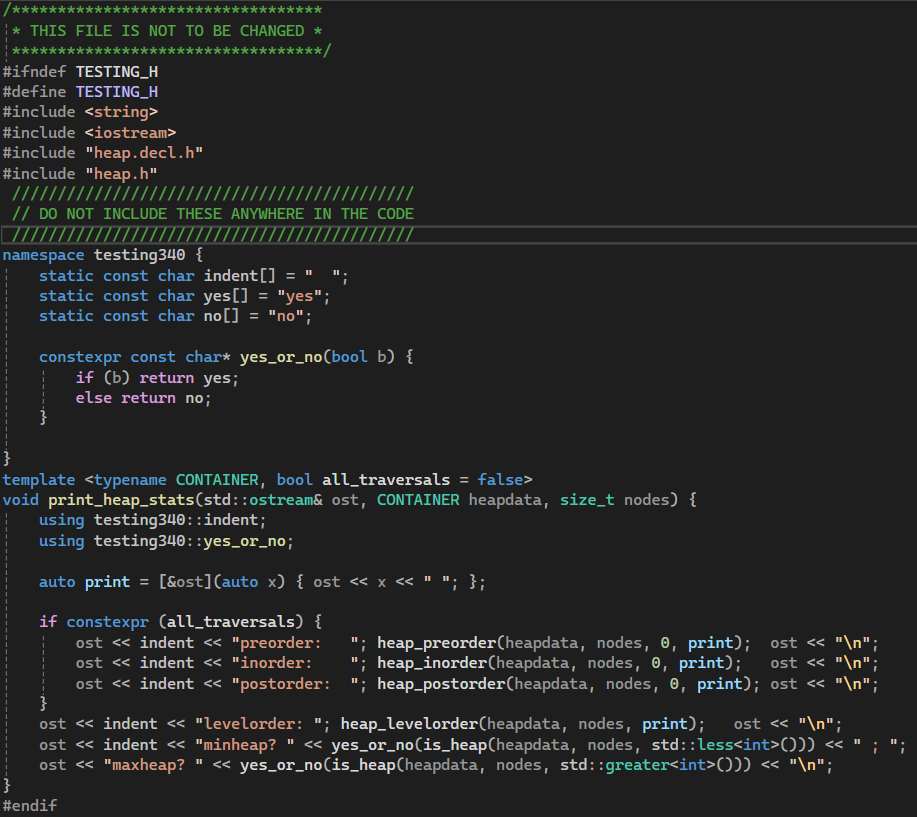Image resolution: width=917 pixels, height=817 pixels.
Task: Click the '[&ost]' lambda capture
Action: pos(185,582)
